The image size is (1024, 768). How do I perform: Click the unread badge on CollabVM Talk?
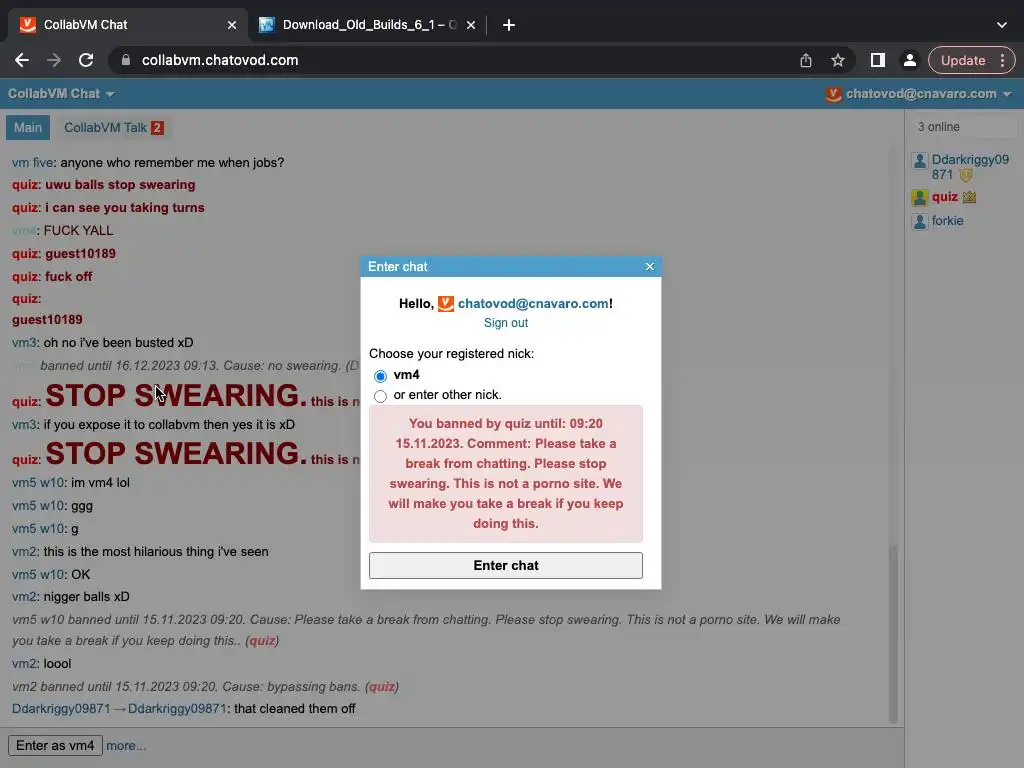(157, 128)
